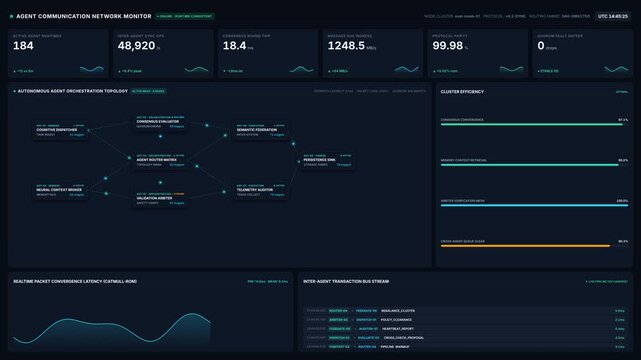The width and height of the screenshot is (641, 360).
Task: Click the UTC 14:45:25 clock badge
Action: (612, 16)
